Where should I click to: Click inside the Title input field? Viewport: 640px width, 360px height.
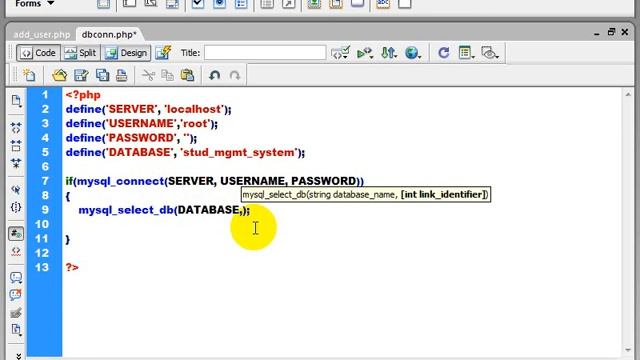point(265,53)
